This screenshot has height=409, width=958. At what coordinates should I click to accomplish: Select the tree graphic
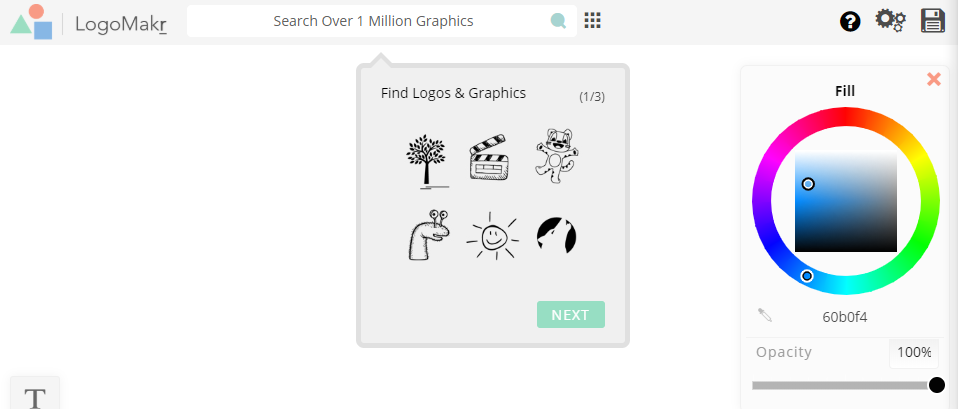tap(426, 161)
